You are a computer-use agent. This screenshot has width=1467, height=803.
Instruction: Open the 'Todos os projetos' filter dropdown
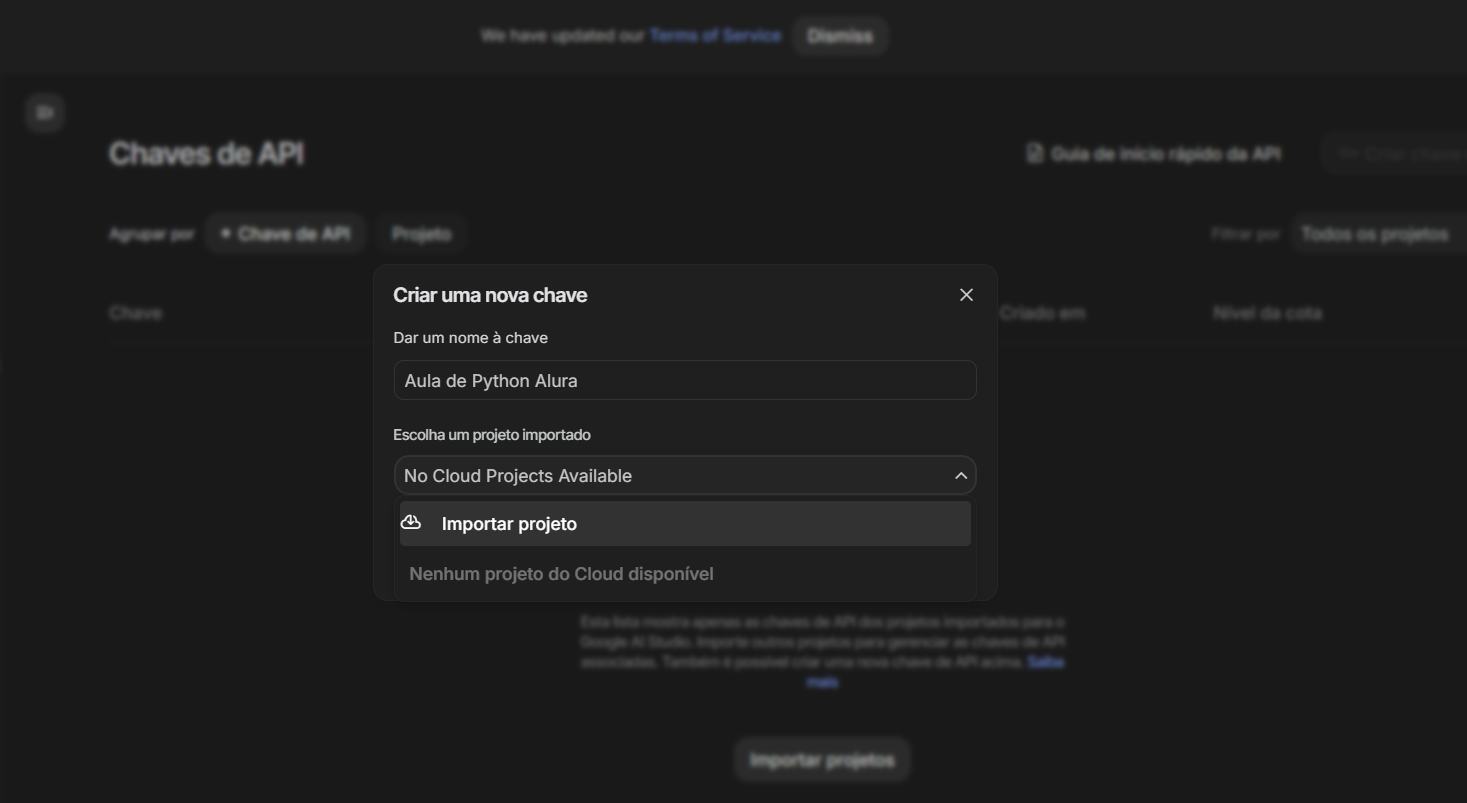coord(1375,234)
